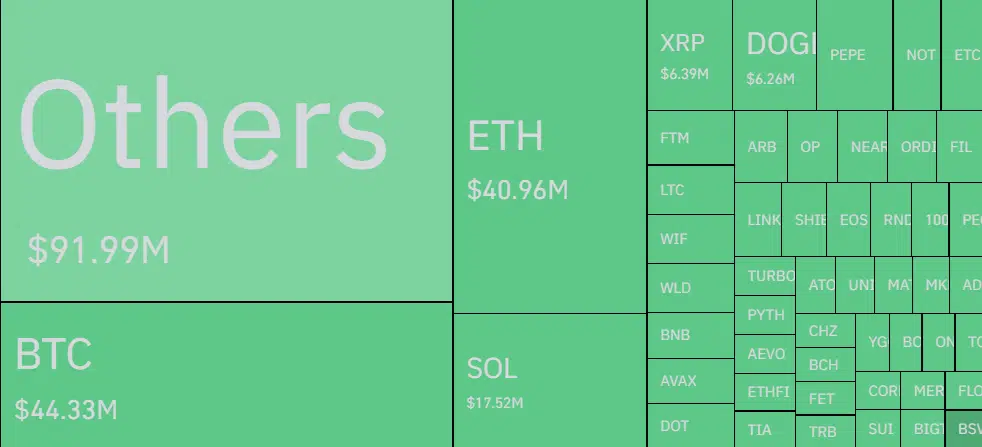Click the WIF tile
This screenshot has width=982, height=447.
690,239
